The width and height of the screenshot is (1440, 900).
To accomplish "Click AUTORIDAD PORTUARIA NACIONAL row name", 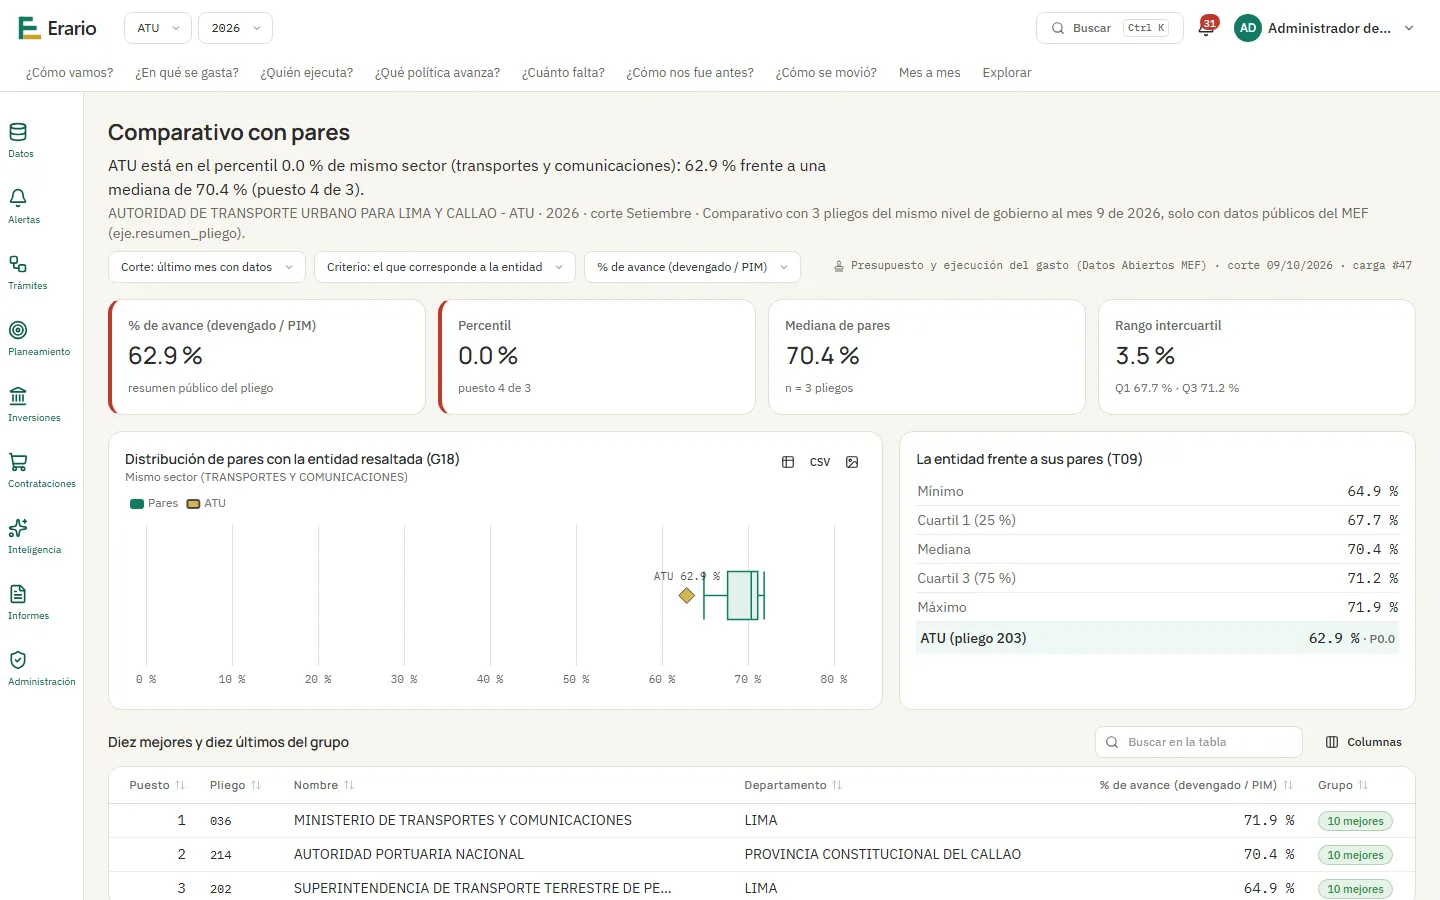I will click(x=409, y=854).
